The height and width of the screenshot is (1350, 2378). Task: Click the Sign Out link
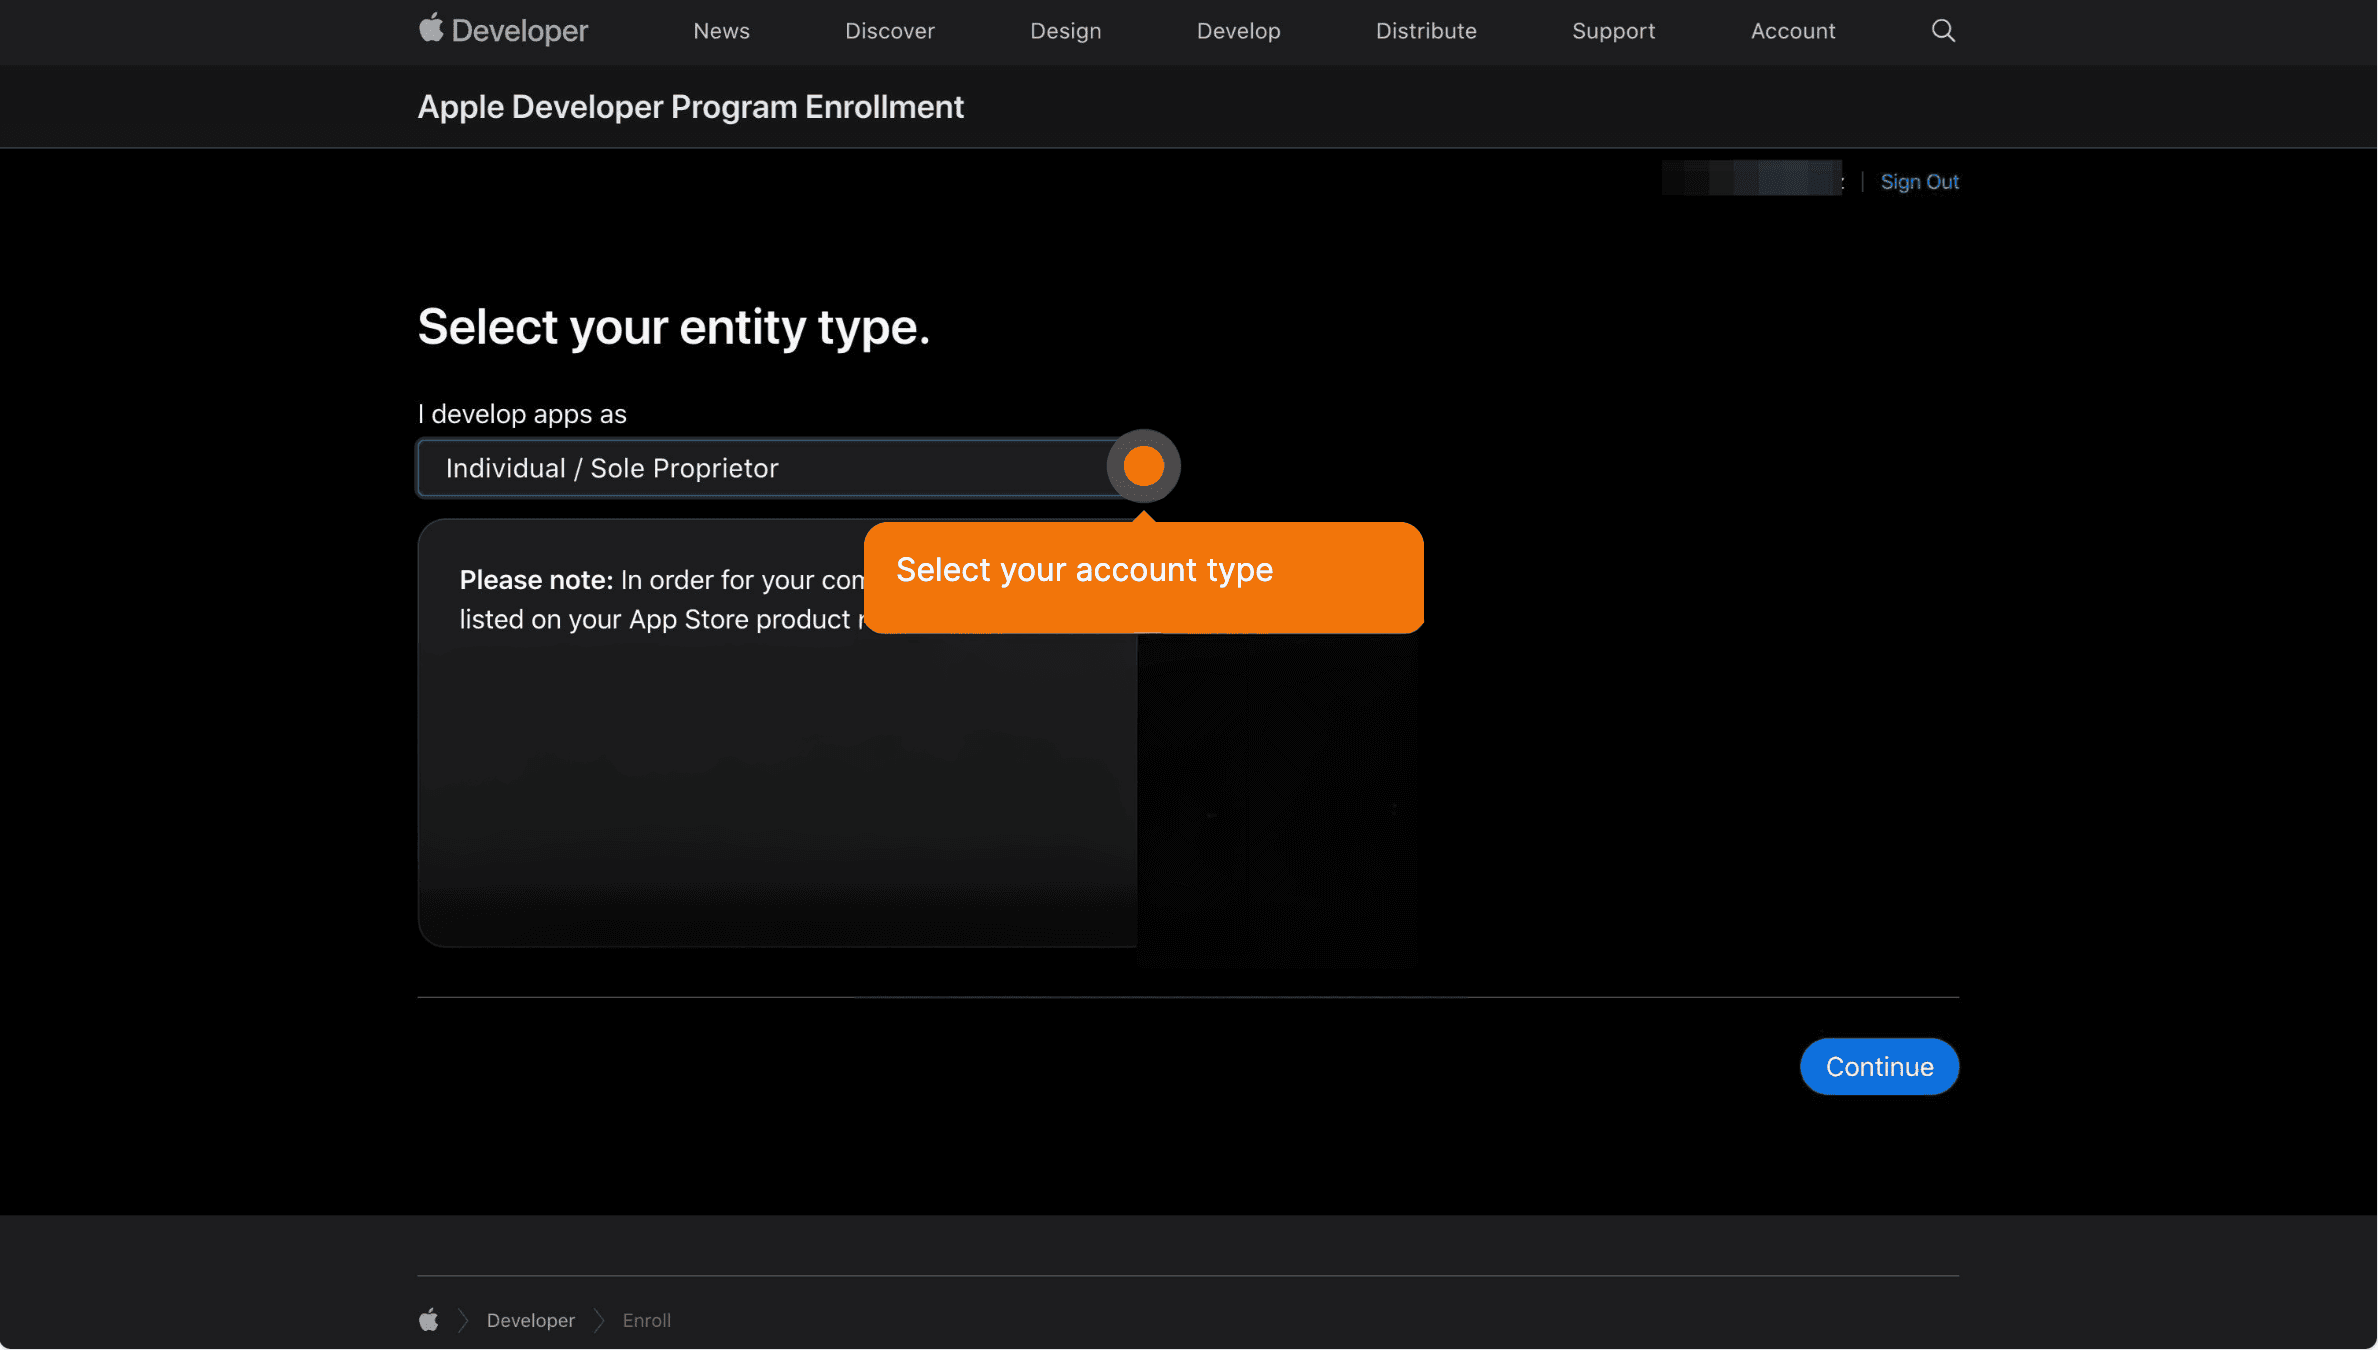click(x=1919, y=182)
